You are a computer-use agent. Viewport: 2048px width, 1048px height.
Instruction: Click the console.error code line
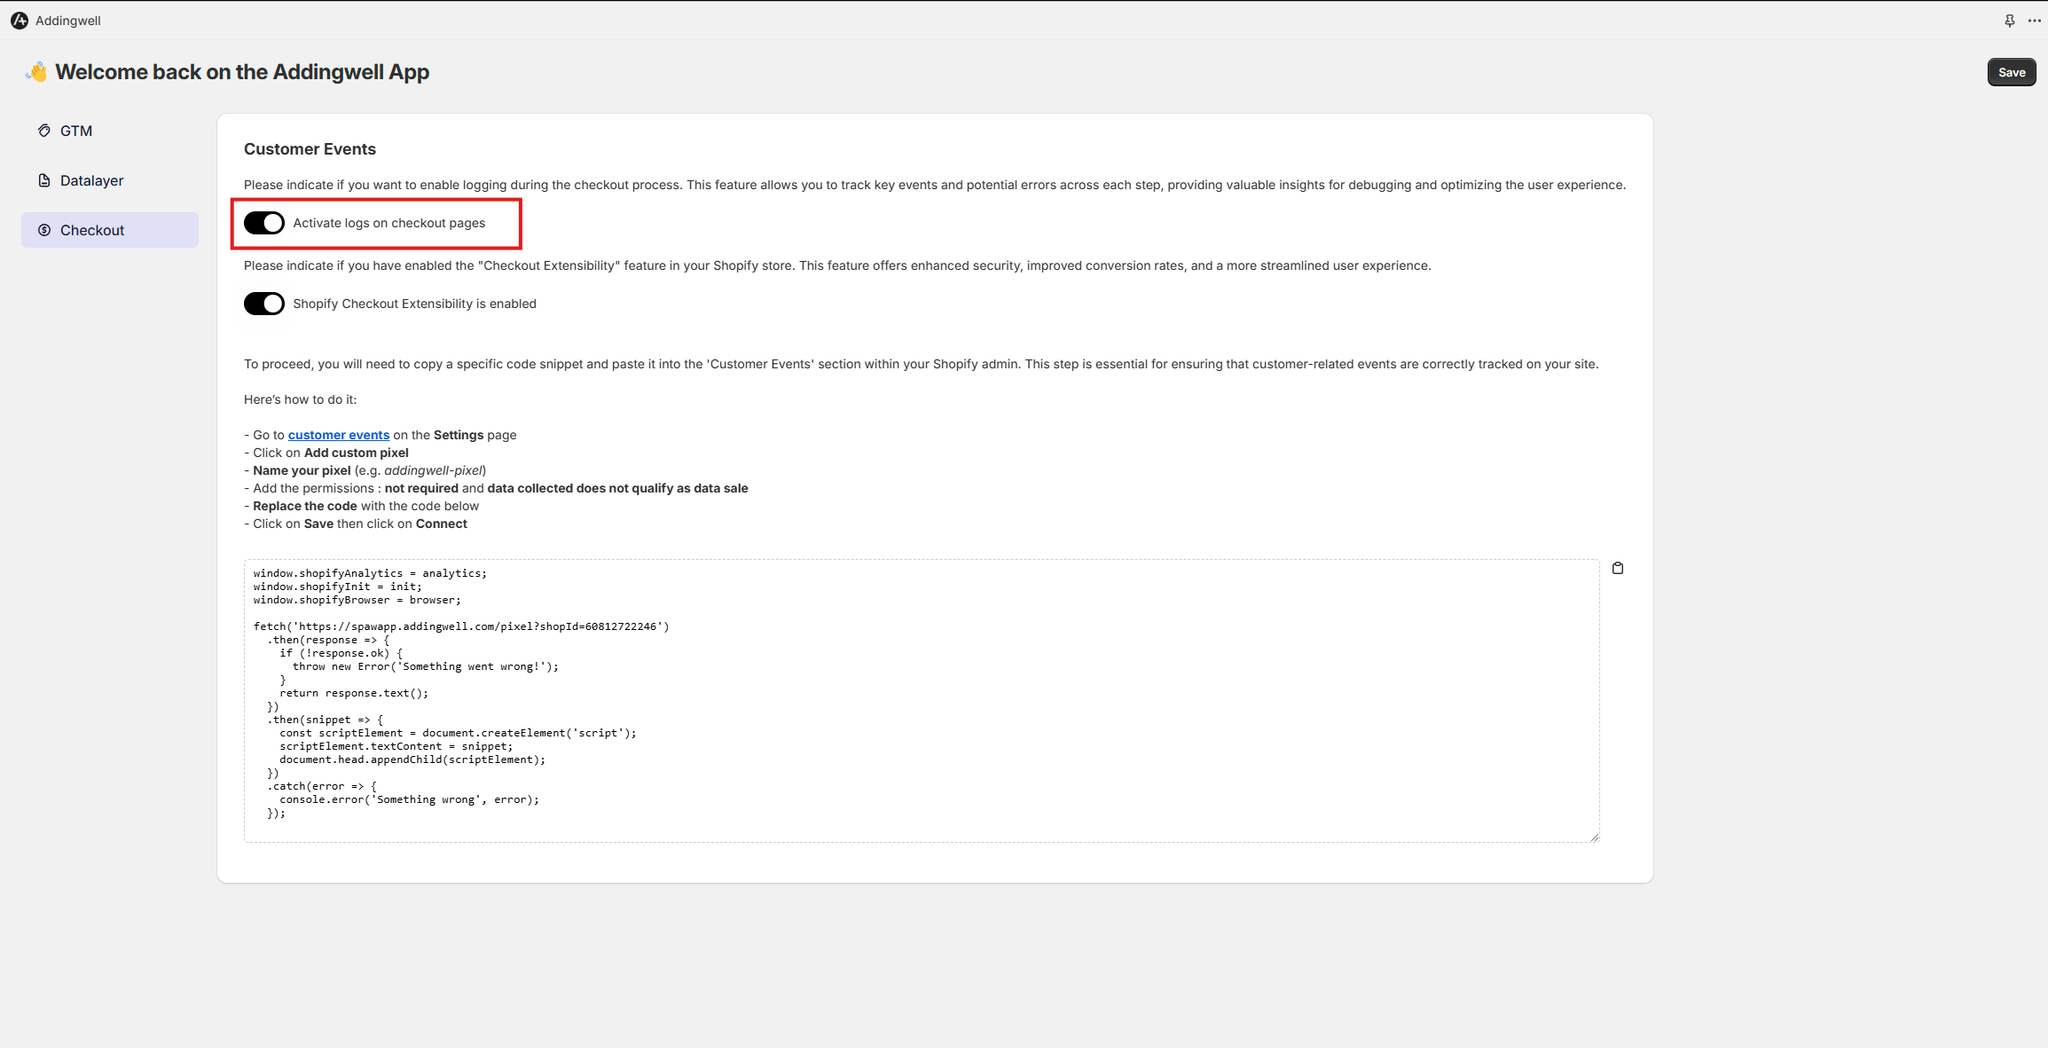(409, 799)
